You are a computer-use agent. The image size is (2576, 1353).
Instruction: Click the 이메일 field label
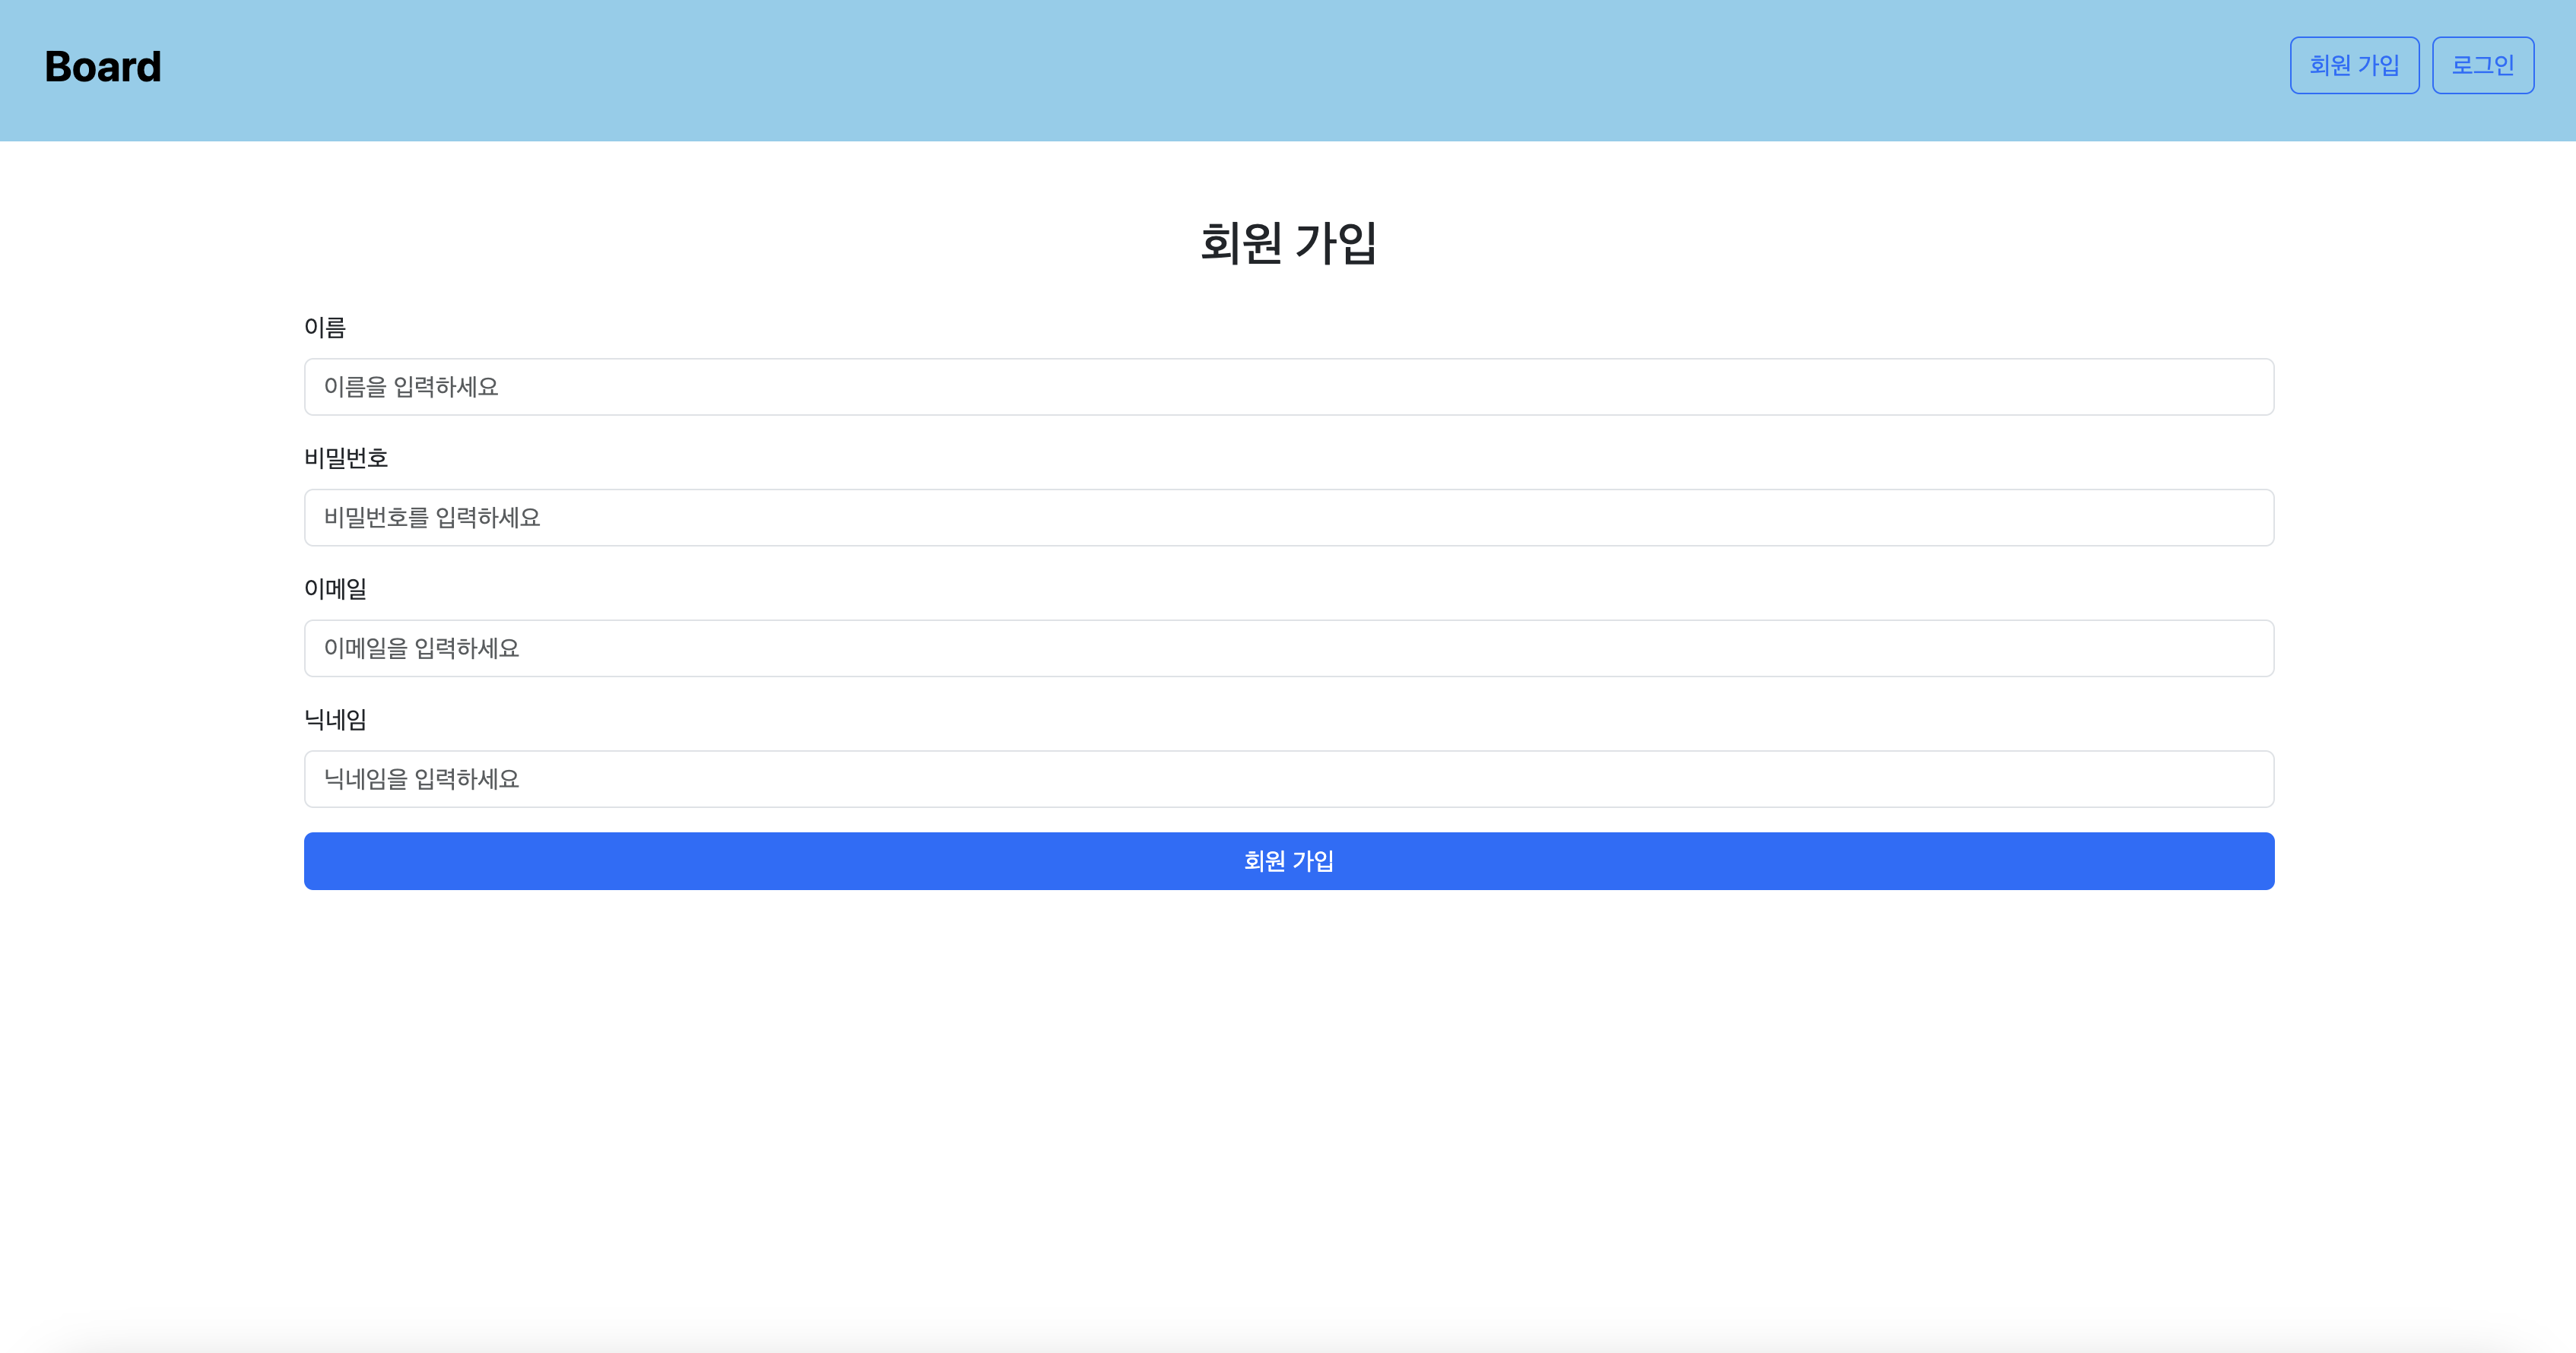pos(336,588)
